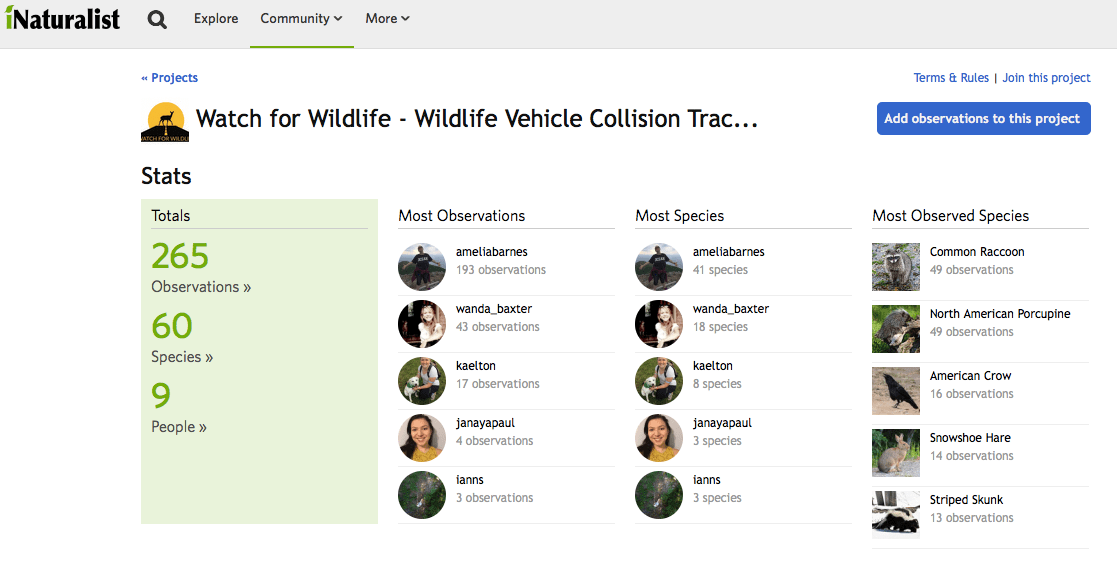Click wanda_baxter name above 18 species
The image size is (1117, 562).
(731, 308)
